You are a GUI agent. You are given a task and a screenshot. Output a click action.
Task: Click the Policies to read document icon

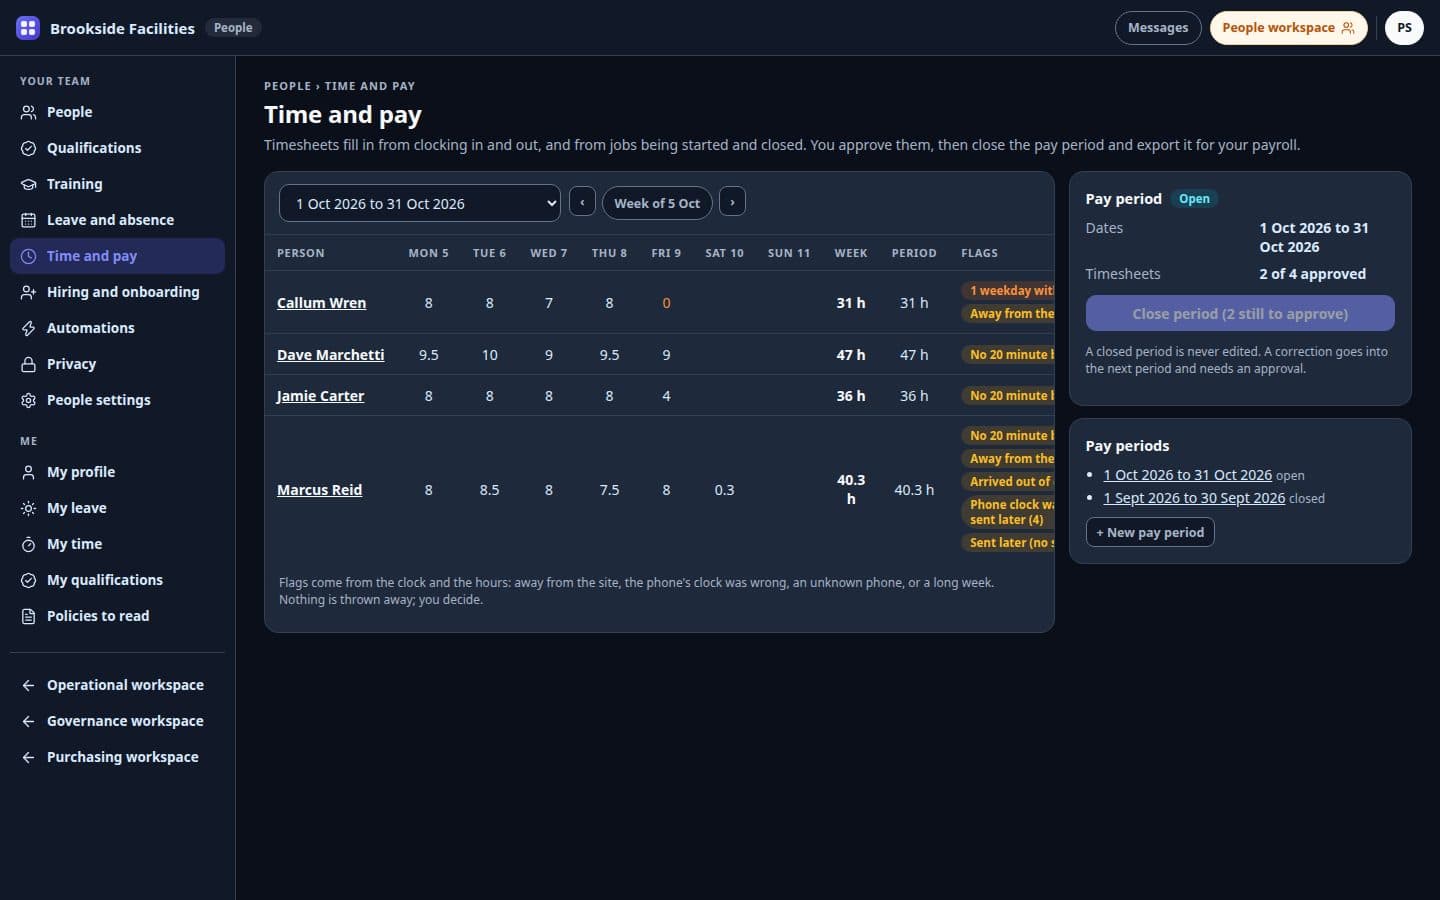click(28, 616)
